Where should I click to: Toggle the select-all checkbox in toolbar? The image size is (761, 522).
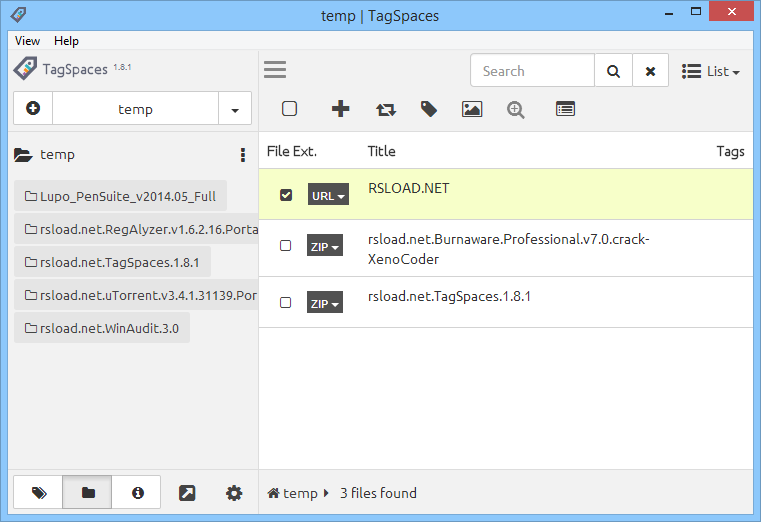[x=289, y=109]
